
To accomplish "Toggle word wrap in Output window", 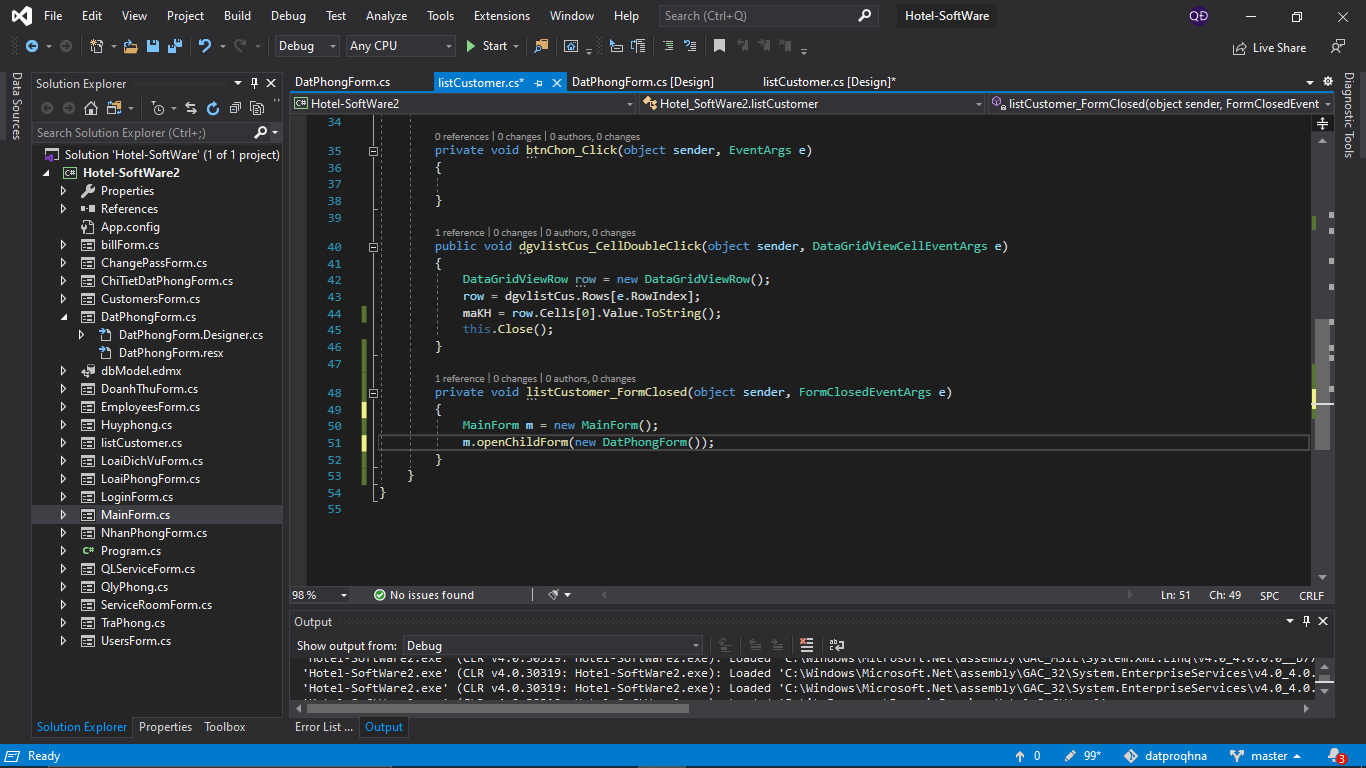I will click(x=837, y=645).
